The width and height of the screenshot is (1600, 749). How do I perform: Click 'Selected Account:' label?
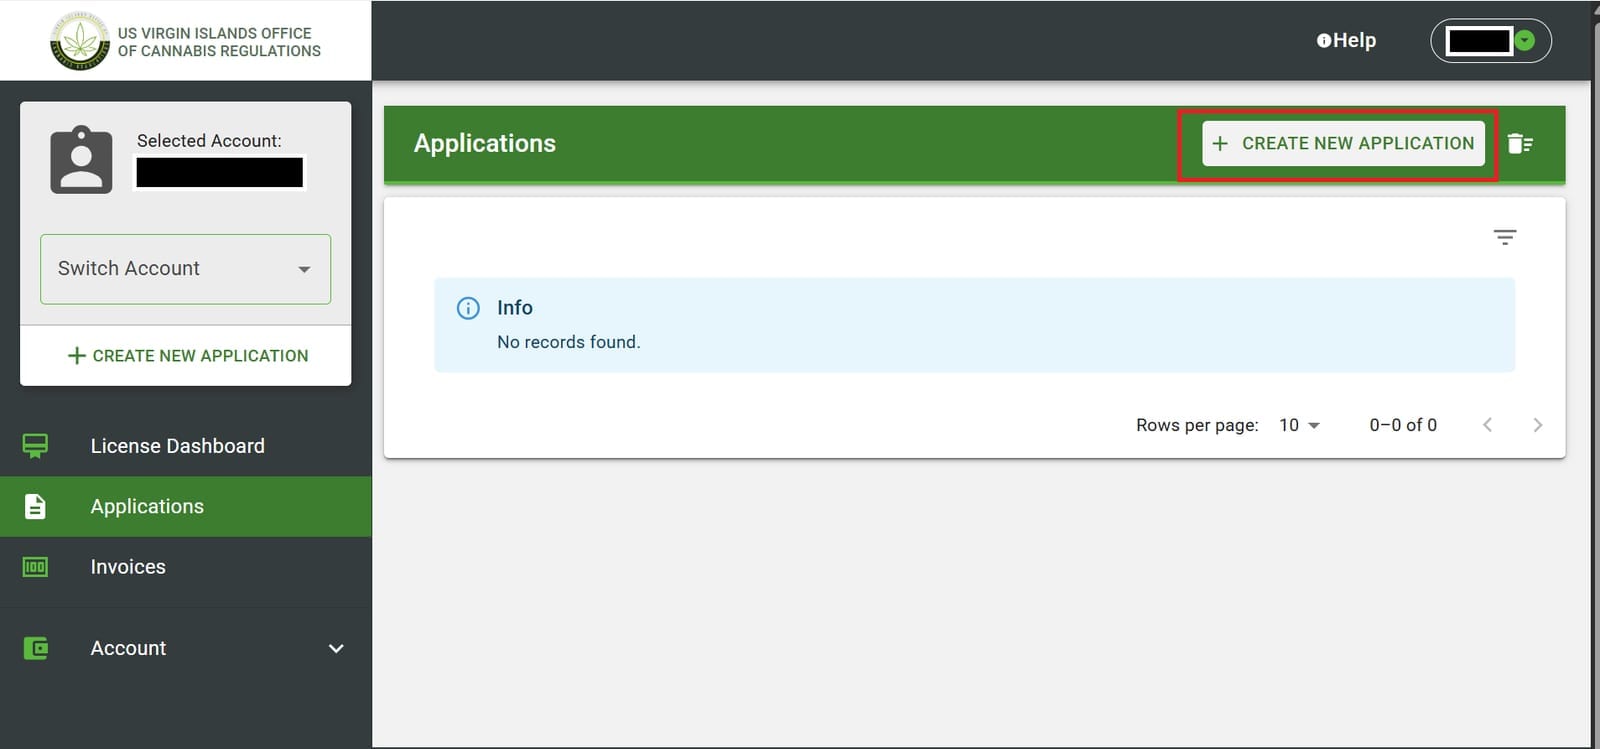[209, 141]
